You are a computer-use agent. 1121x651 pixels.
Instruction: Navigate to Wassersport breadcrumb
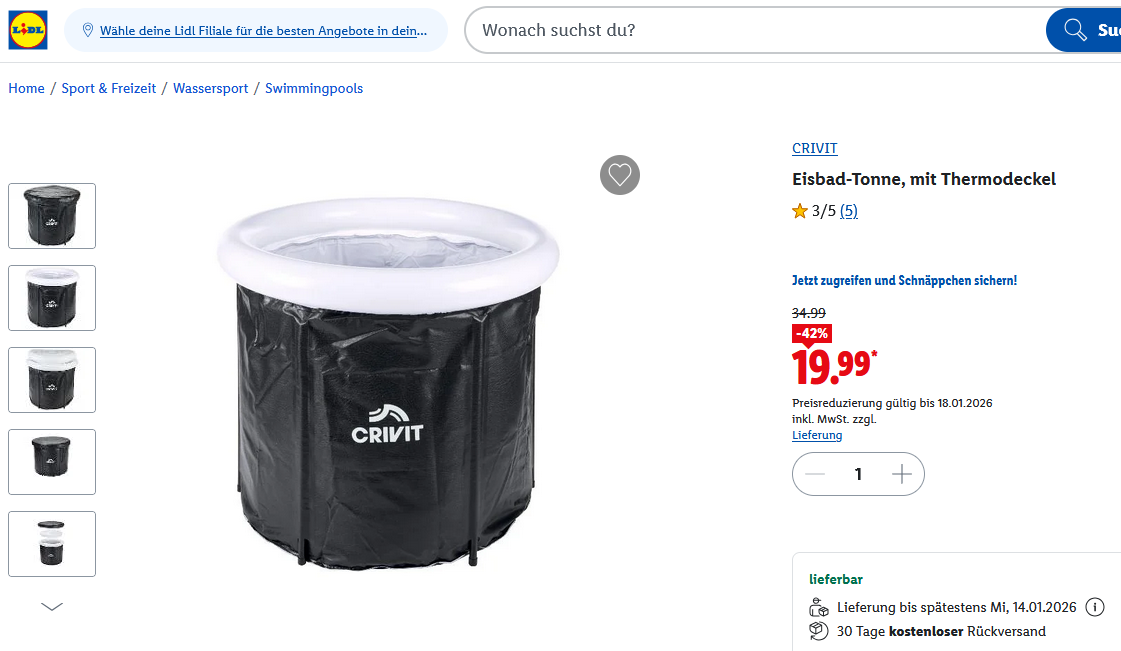pos(210,88)
